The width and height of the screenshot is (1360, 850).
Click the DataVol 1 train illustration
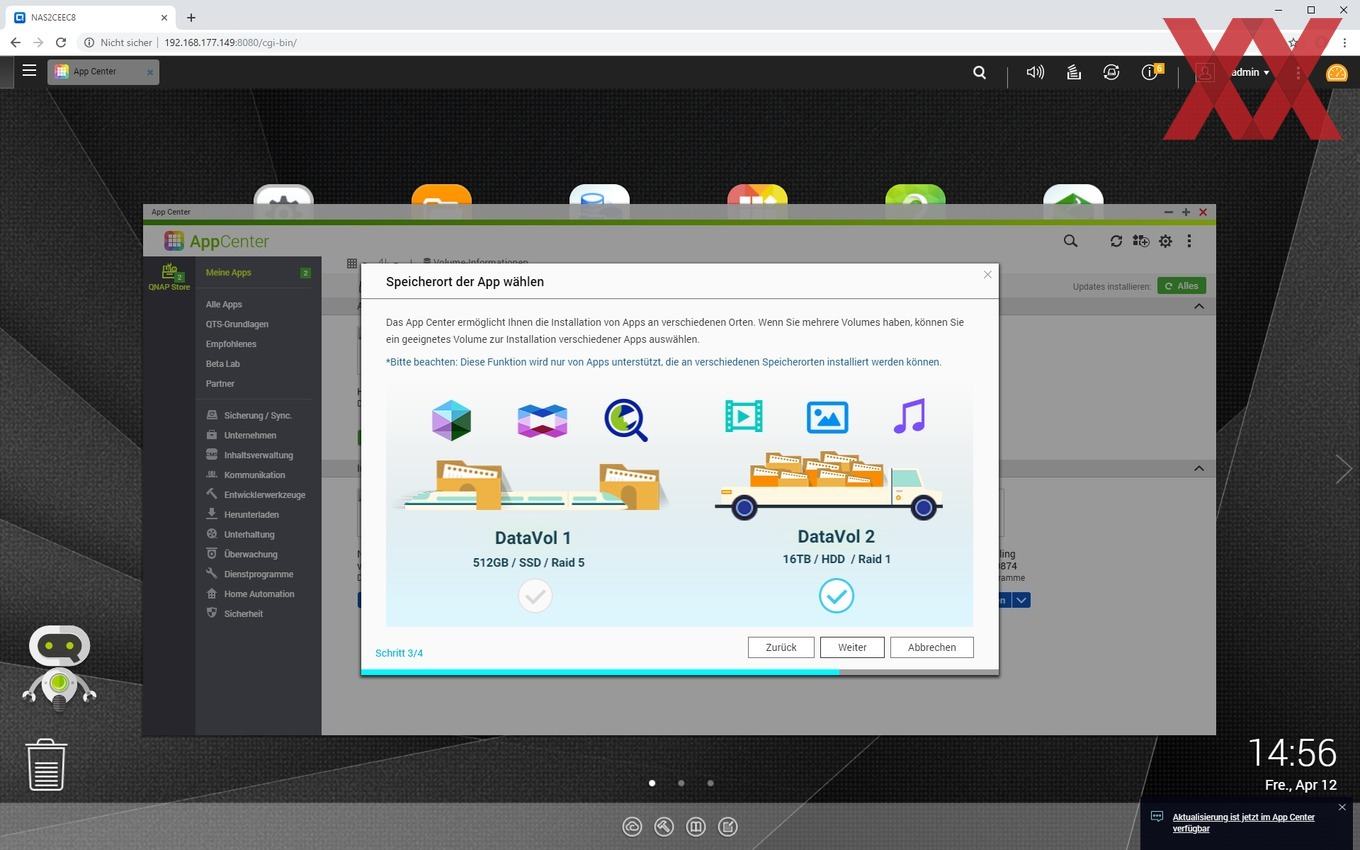pyautogui.click(x=531, y=485)
